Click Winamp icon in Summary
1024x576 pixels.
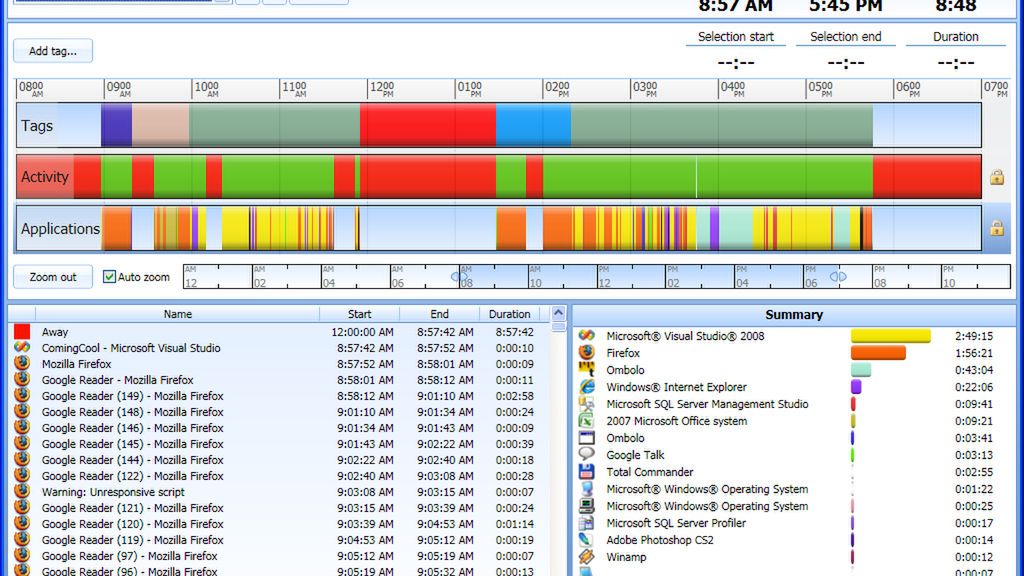[x=586, y=556]
